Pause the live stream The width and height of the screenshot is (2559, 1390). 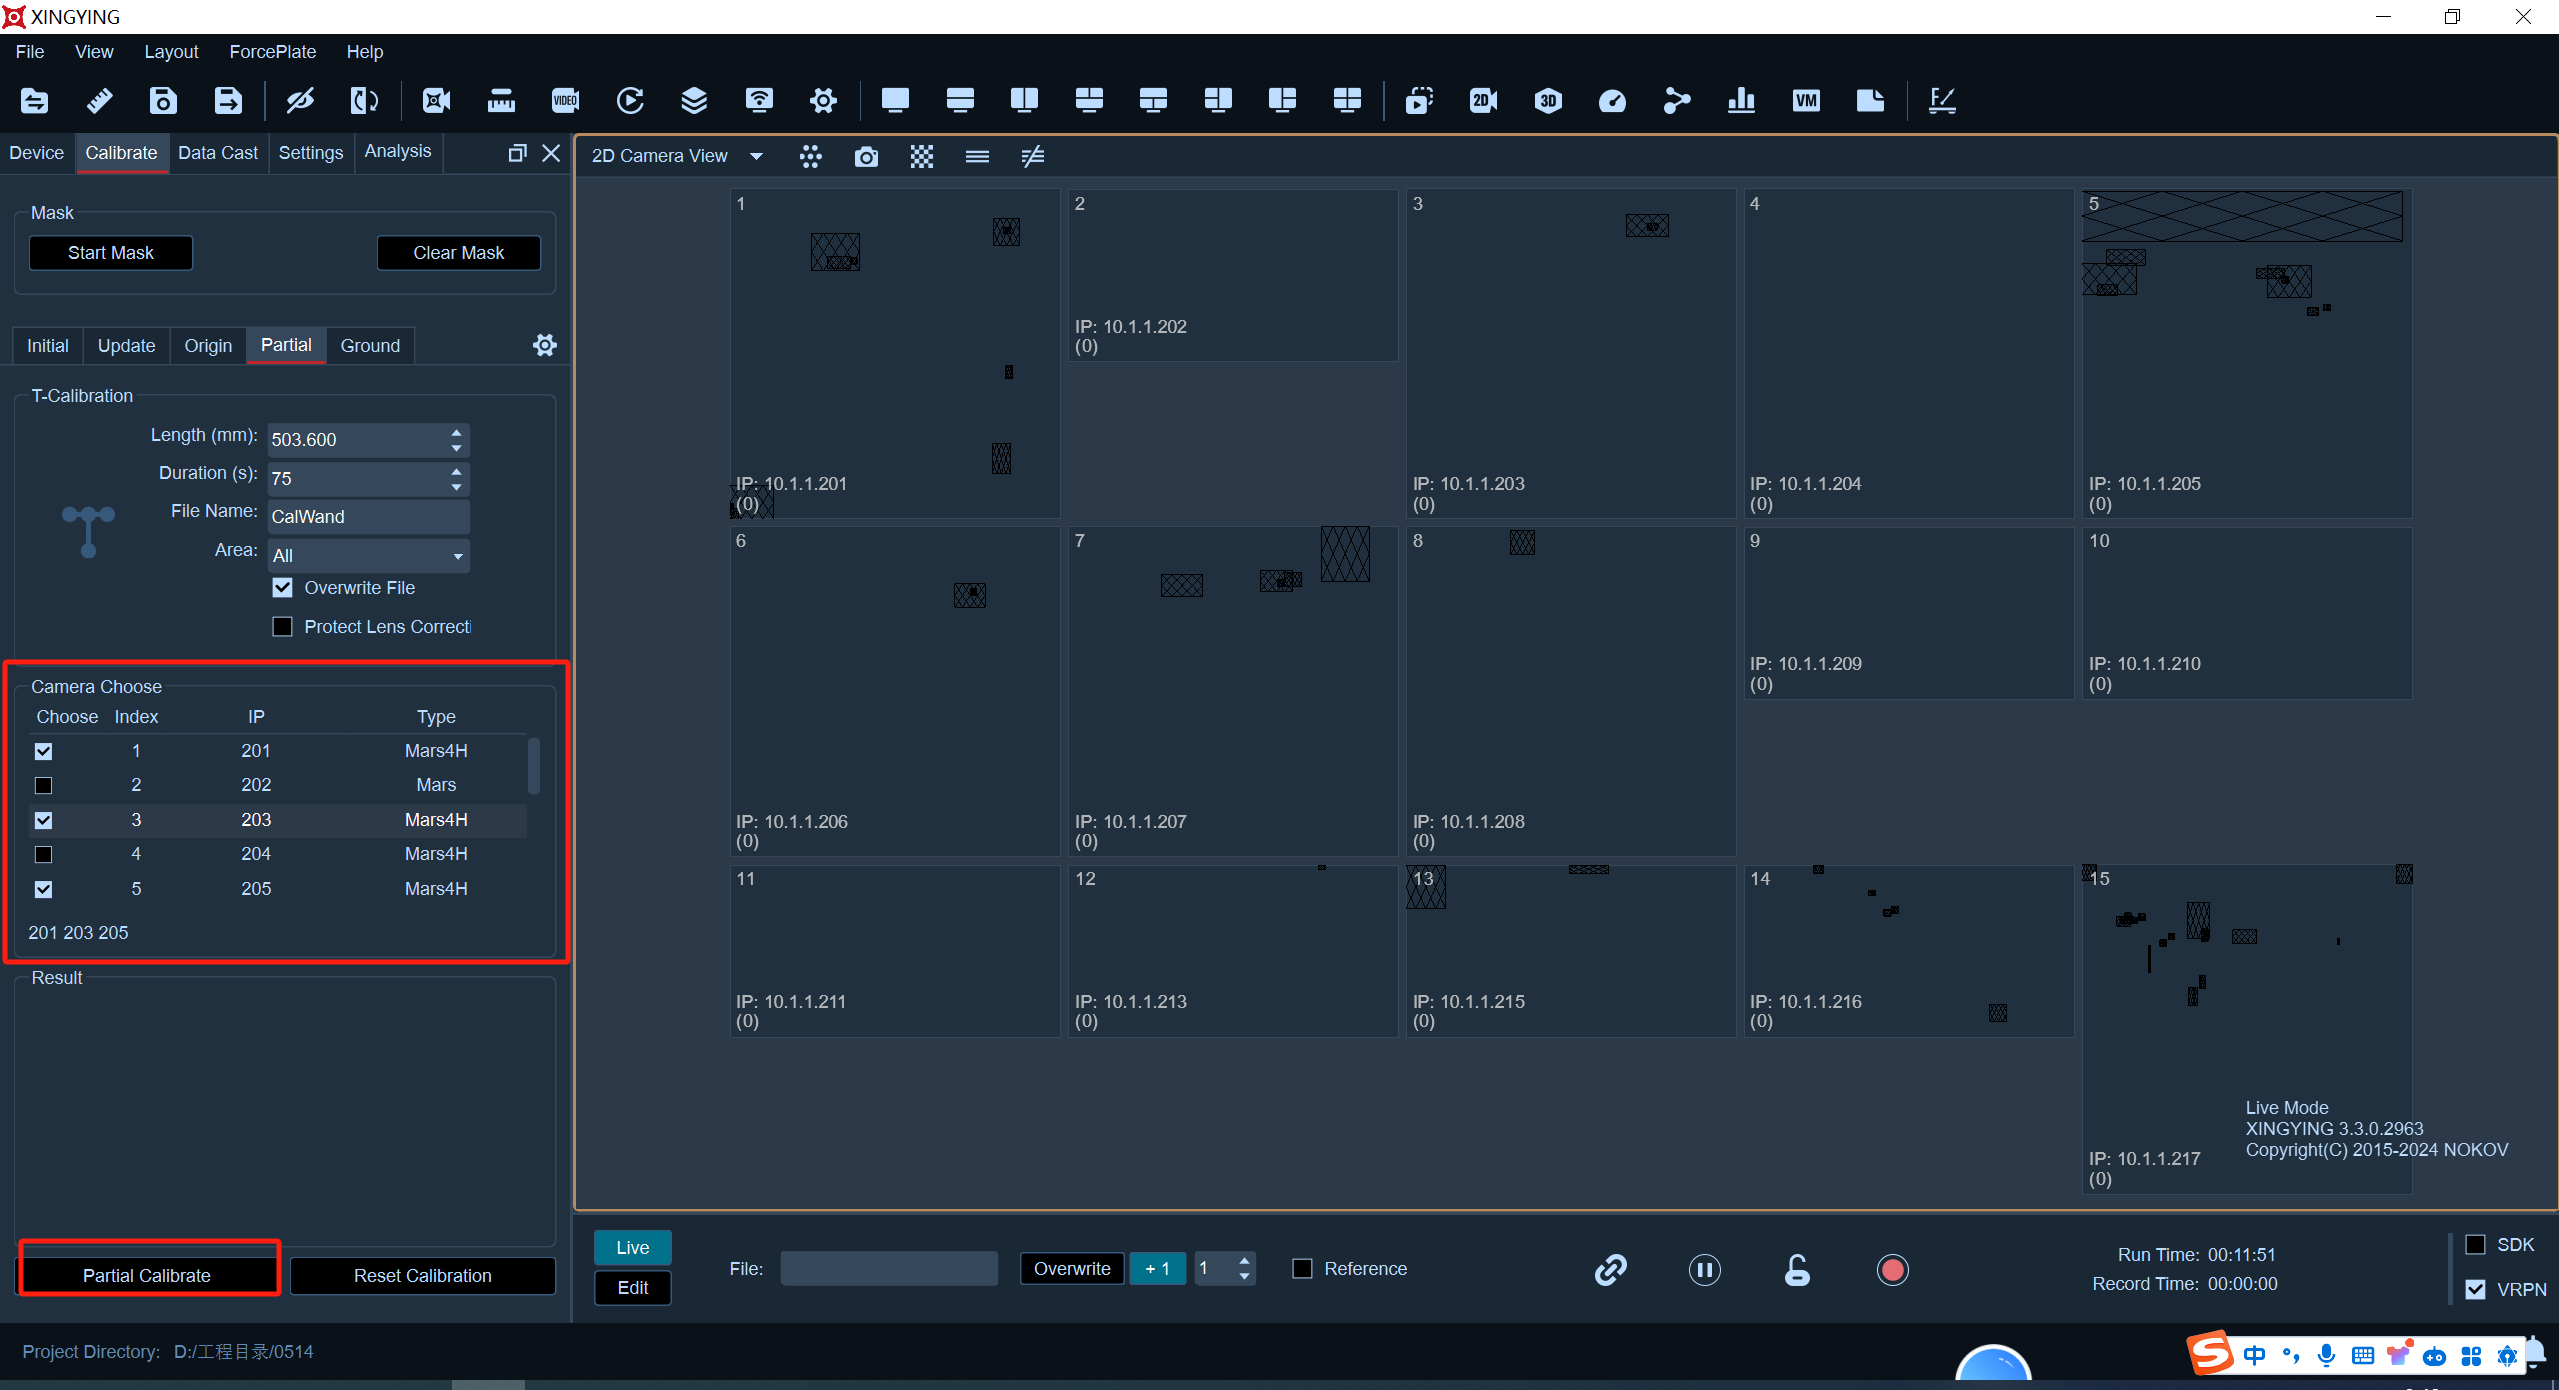click(x=1704, y=1270)
